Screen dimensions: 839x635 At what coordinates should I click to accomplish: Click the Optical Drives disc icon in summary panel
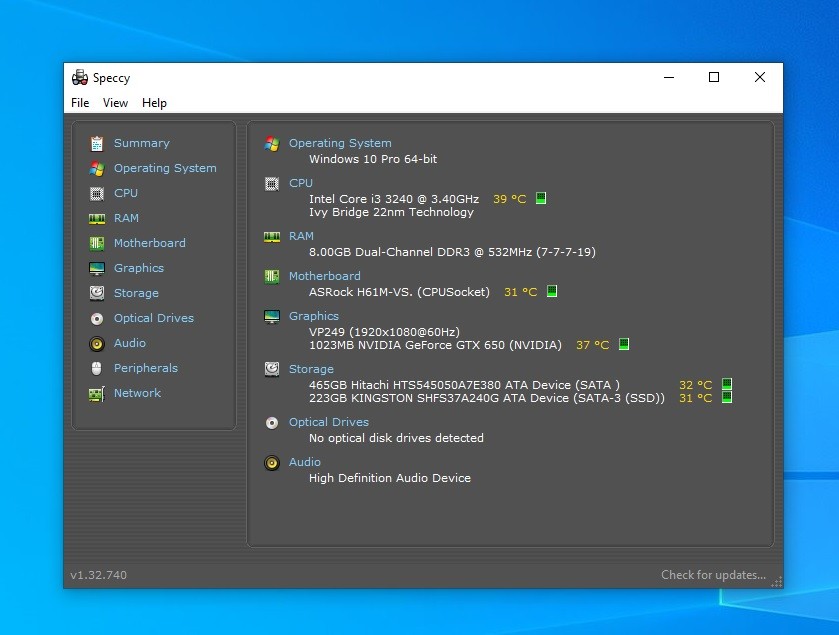pyautogui.click(x=272, y=423)
